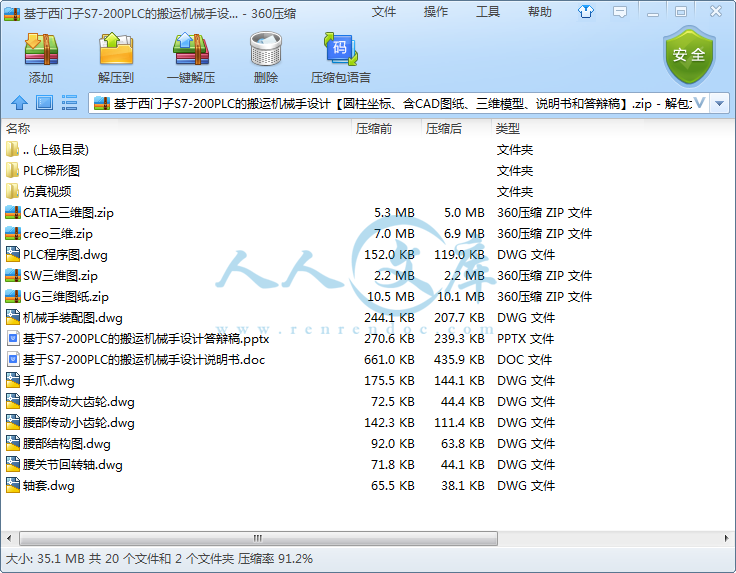The width and height of the screenshot is (736, 573).
Task: Click the archive path address field
Action: tap(399, 103)
